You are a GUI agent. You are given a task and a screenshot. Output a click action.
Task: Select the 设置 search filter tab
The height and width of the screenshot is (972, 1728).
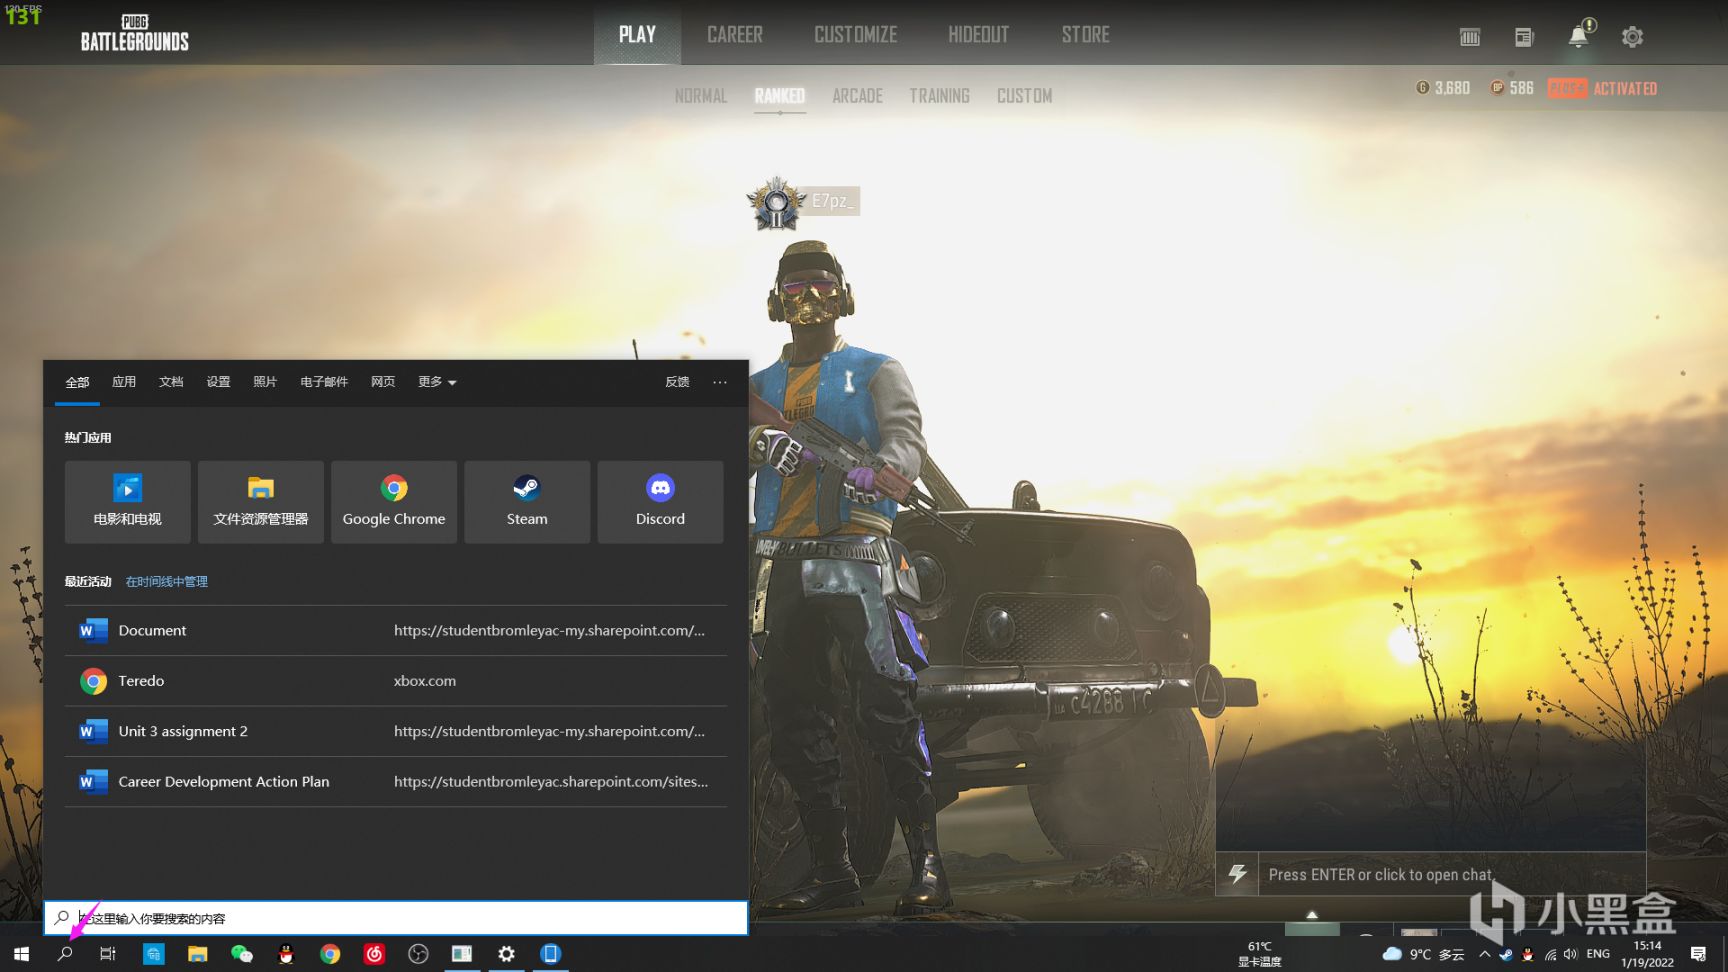click(x=218, y=382)
